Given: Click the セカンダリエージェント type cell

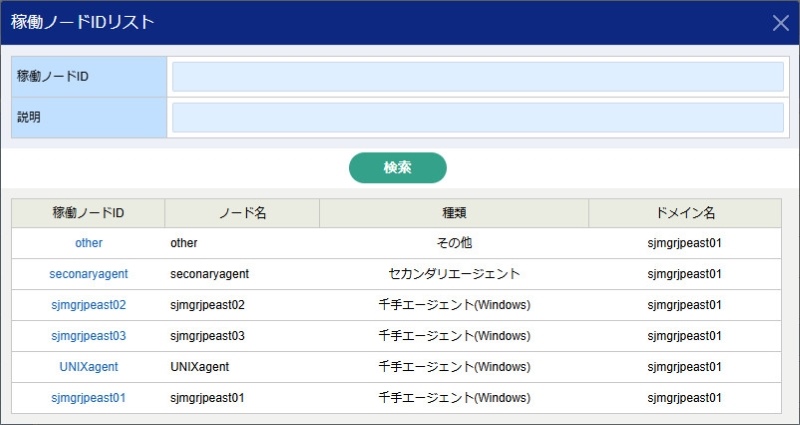Looking at the screenshot, I should 454,274.
